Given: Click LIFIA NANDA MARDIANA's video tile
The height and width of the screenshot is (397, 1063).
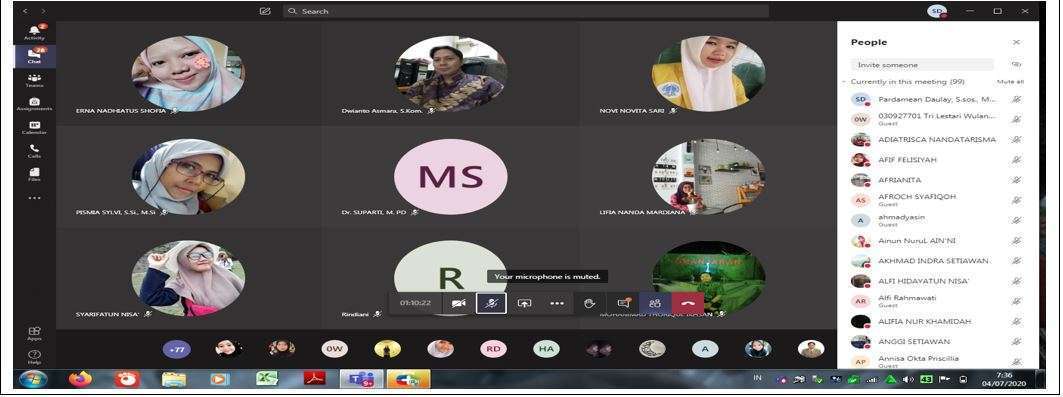Looking at the screenshot, I should pyautogui.click(x=708, y=176).
